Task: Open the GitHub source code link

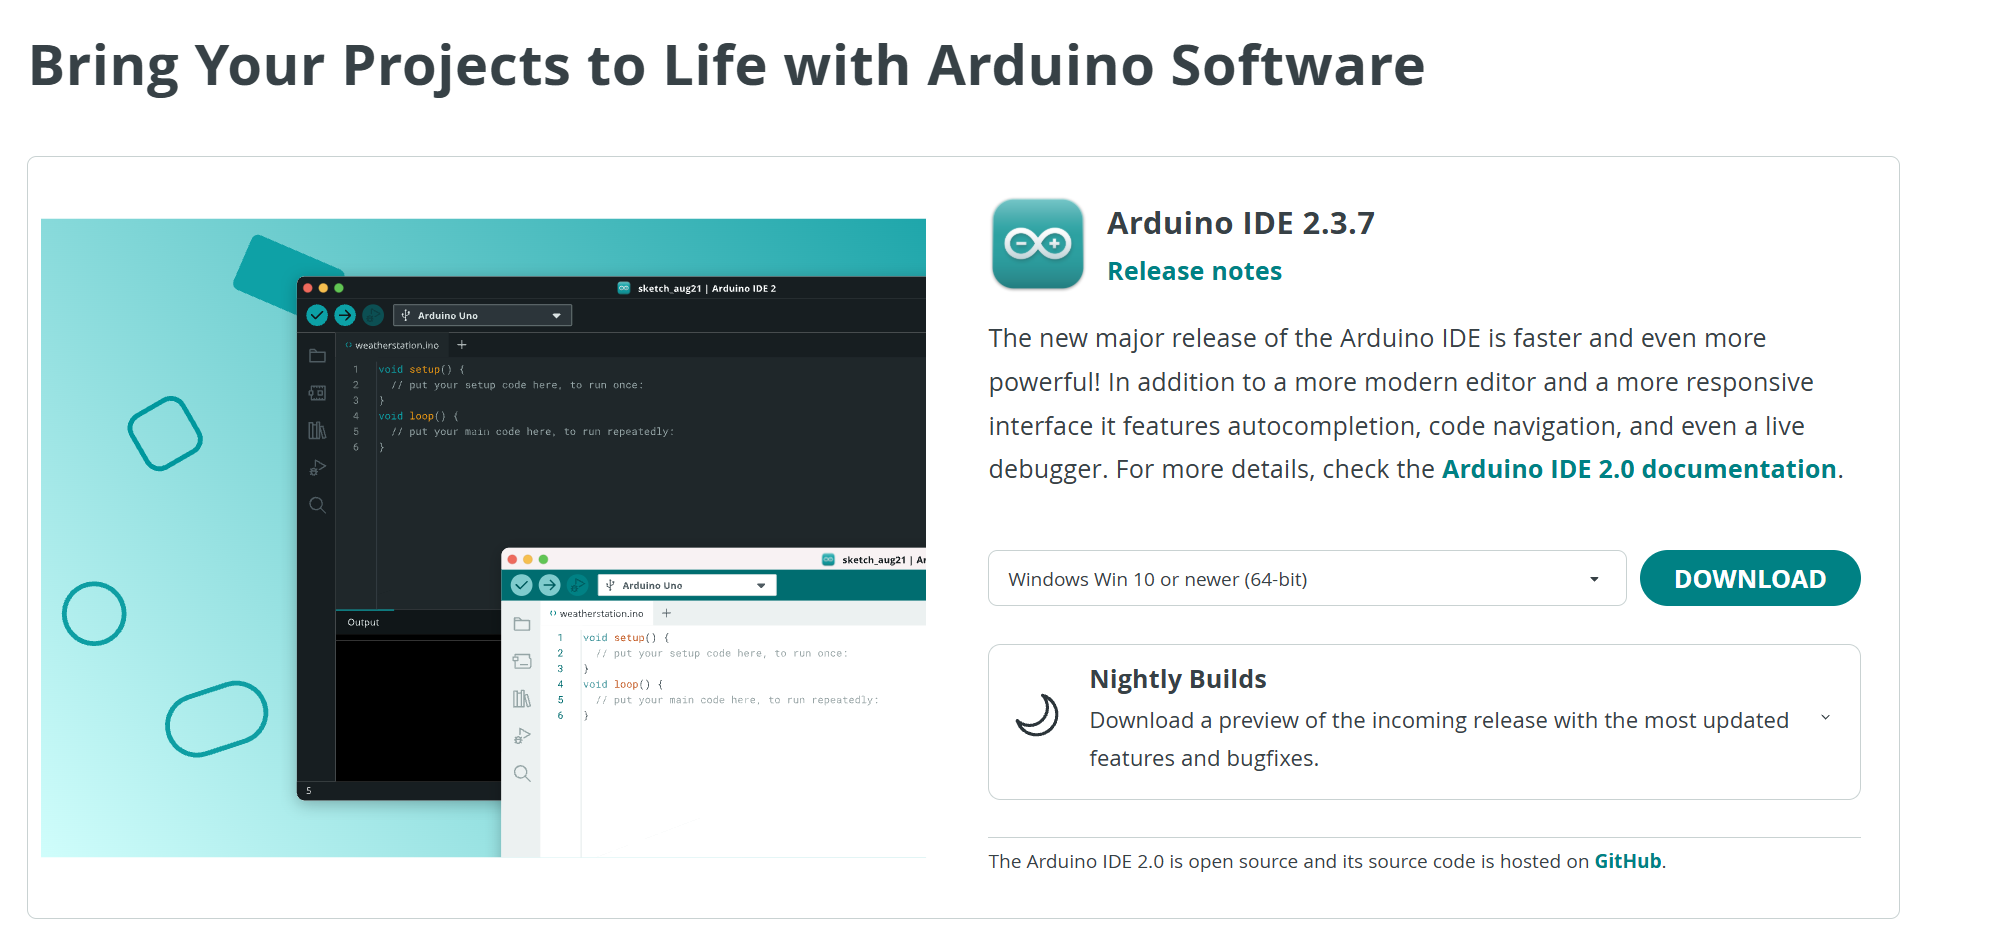Action: click(1627, 861)
